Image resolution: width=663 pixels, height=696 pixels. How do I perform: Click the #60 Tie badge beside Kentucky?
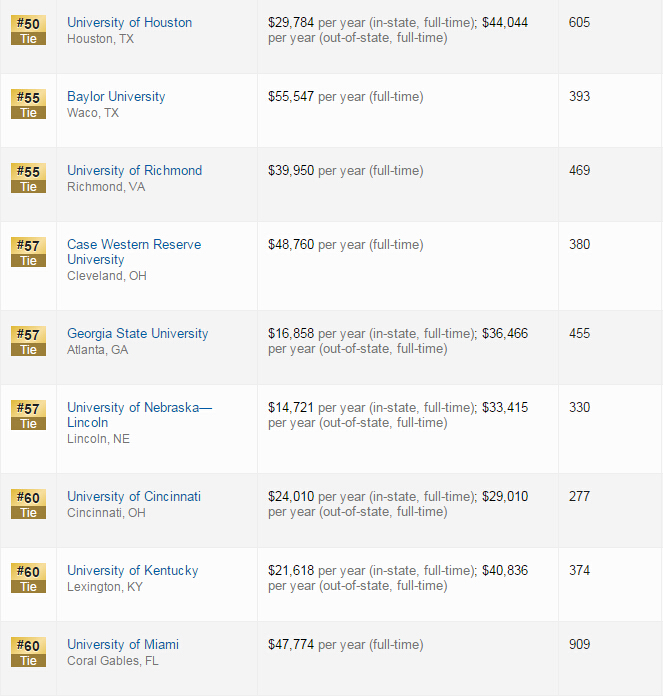pos(28,579)
